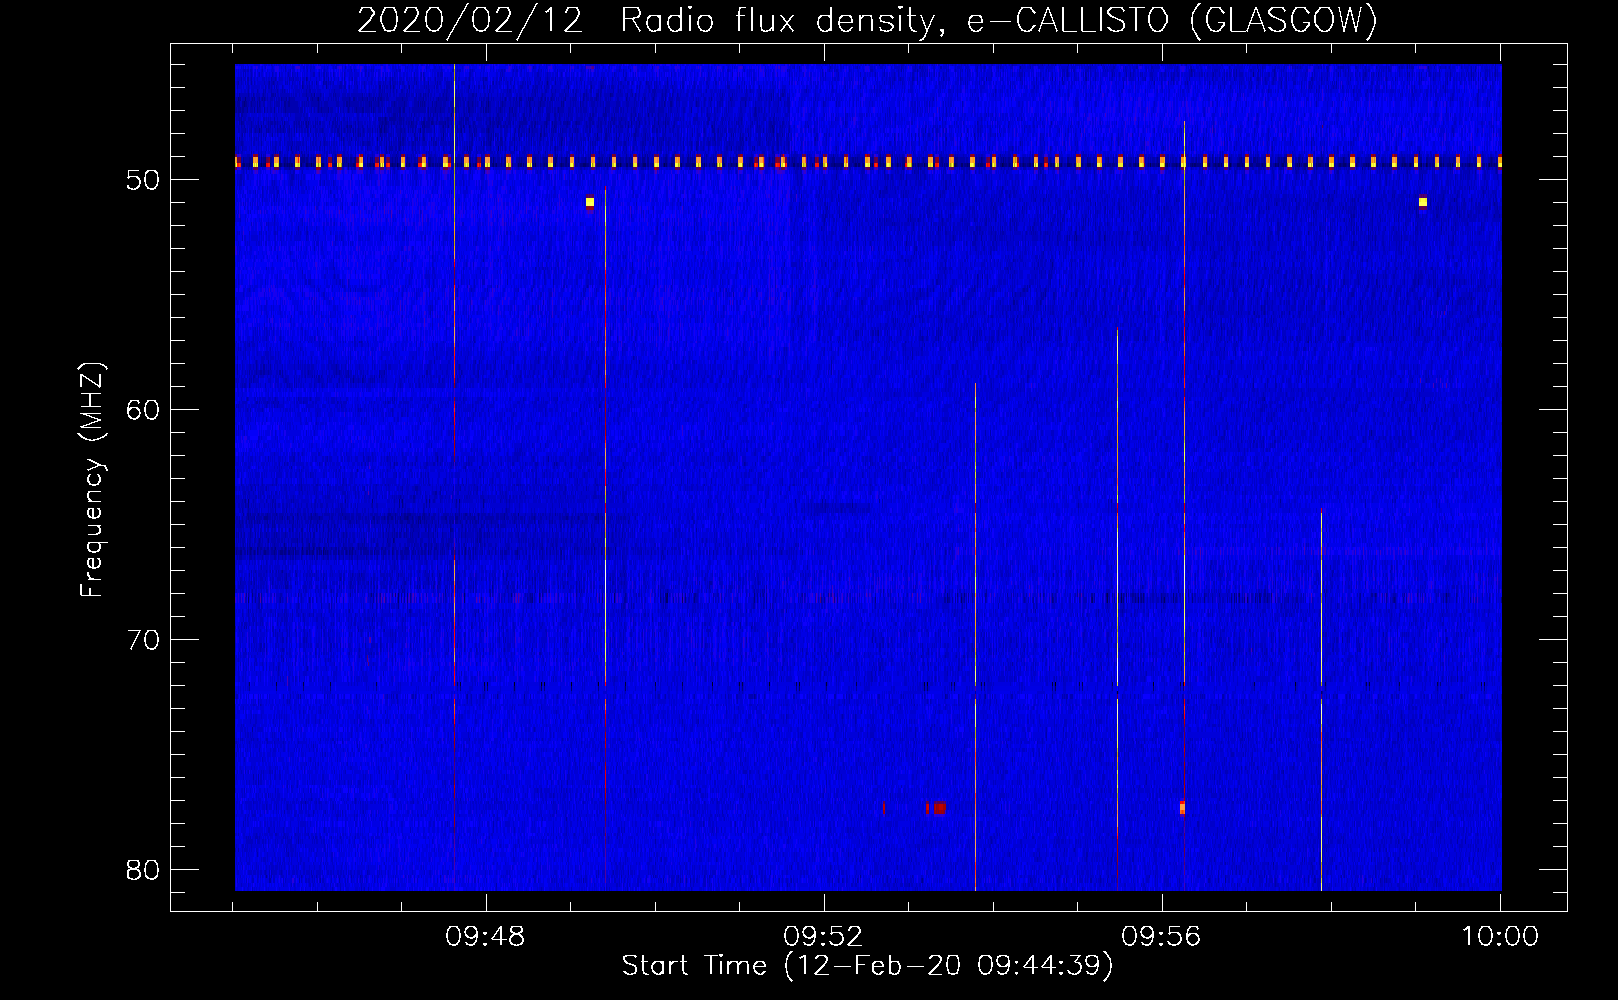Click the 09:52 time tick label

tap(823, 937)
